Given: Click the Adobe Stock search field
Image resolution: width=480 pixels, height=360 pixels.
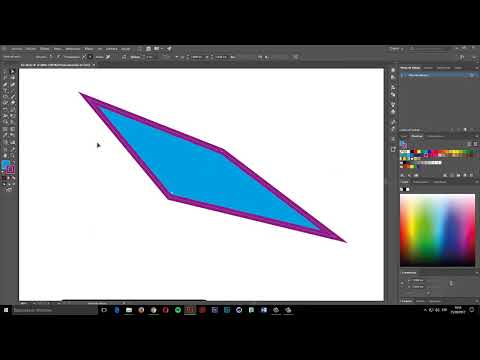Looking at the screenshot, I should [430, 49].
